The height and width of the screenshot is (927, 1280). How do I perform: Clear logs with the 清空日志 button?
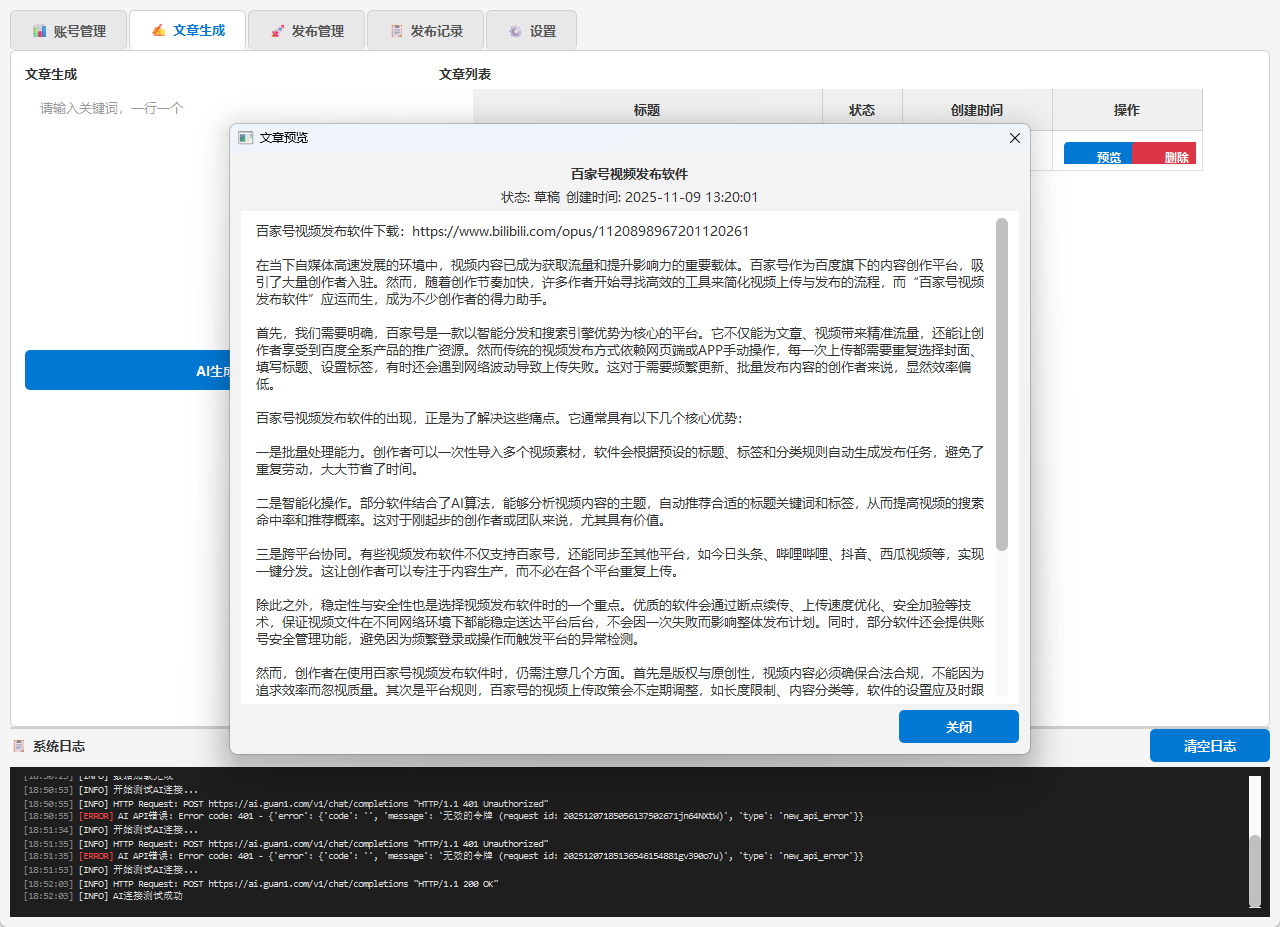[1209, 746]
